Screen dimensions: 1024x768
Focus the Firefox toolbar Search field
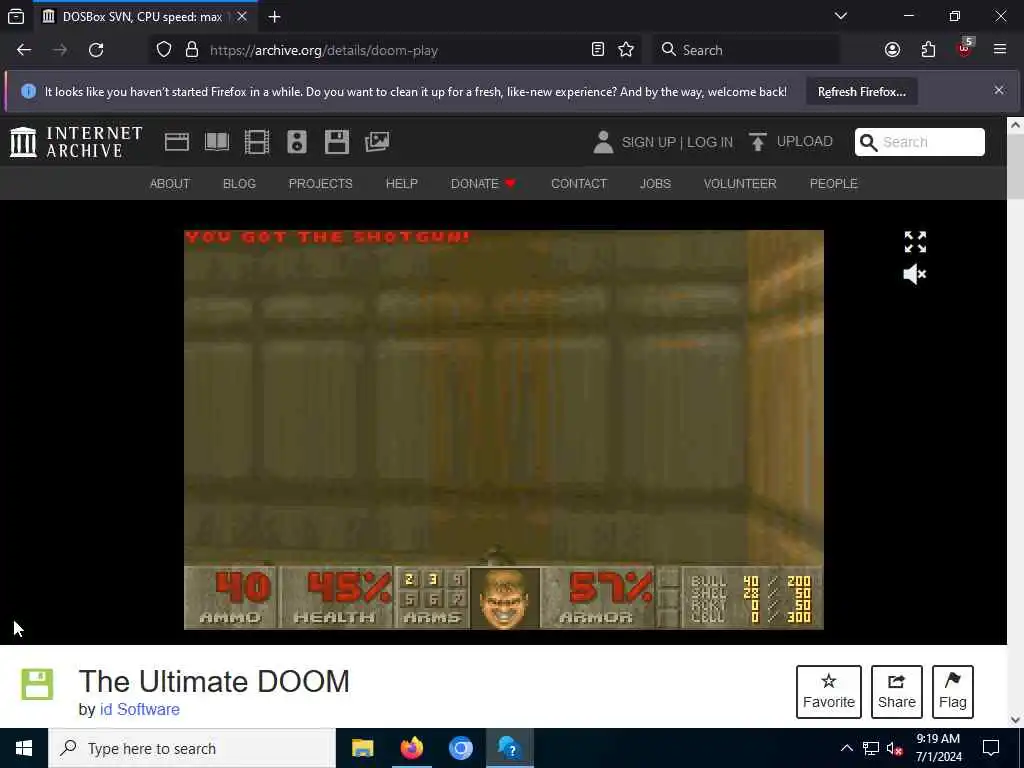(x=746, y=50)
